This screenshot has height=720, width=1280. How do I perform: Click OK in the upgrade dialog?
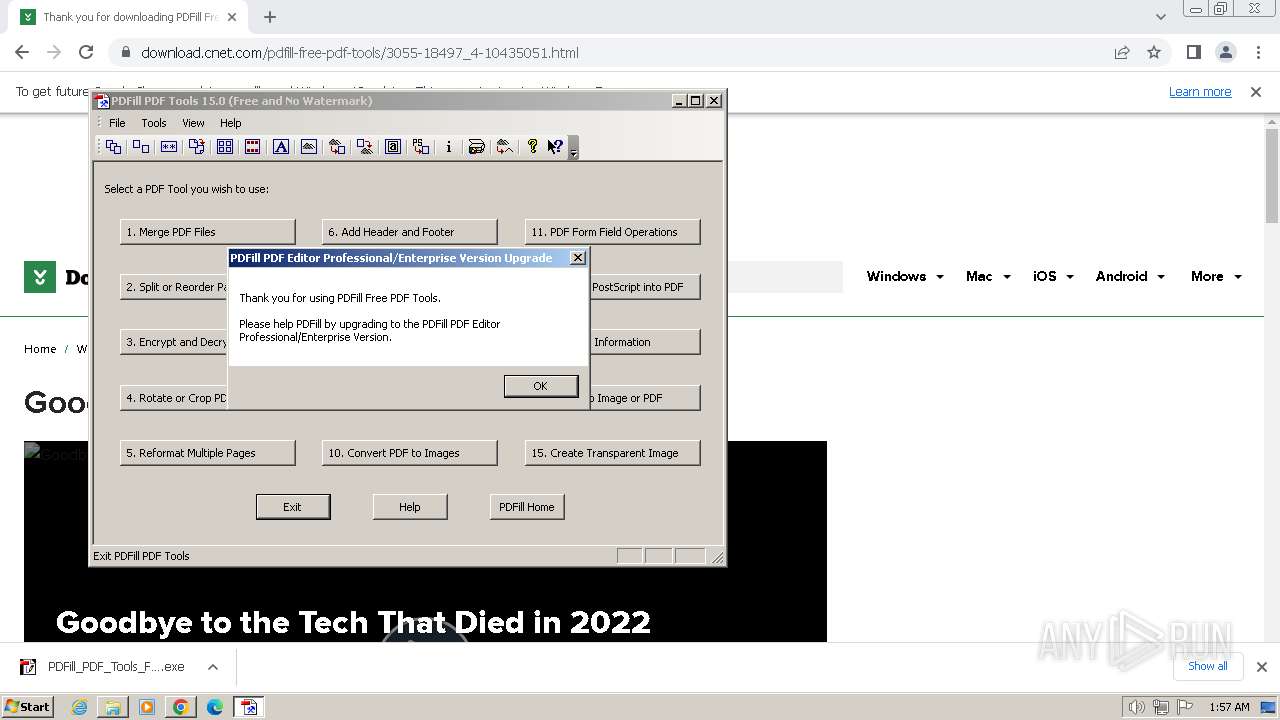pyautogui.click(x=541, y=386)
